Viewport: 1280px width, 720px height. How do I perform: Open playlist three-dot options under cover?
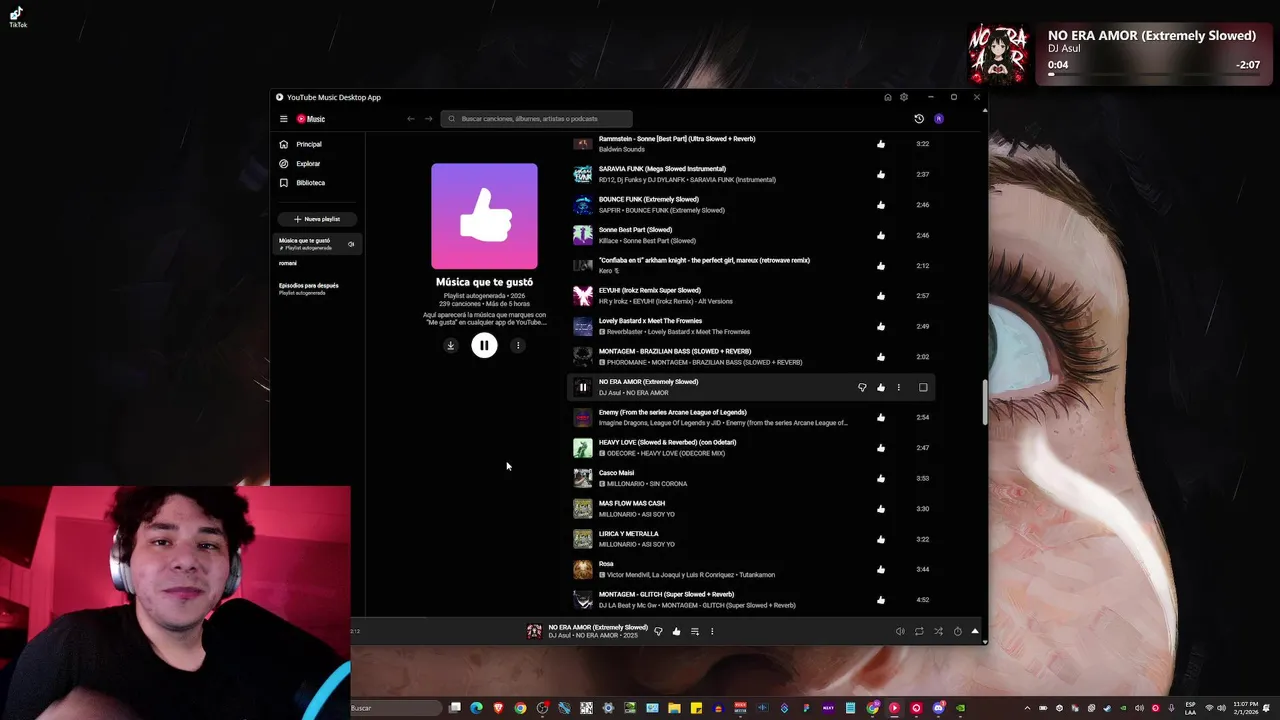click(x=518, y=345)
